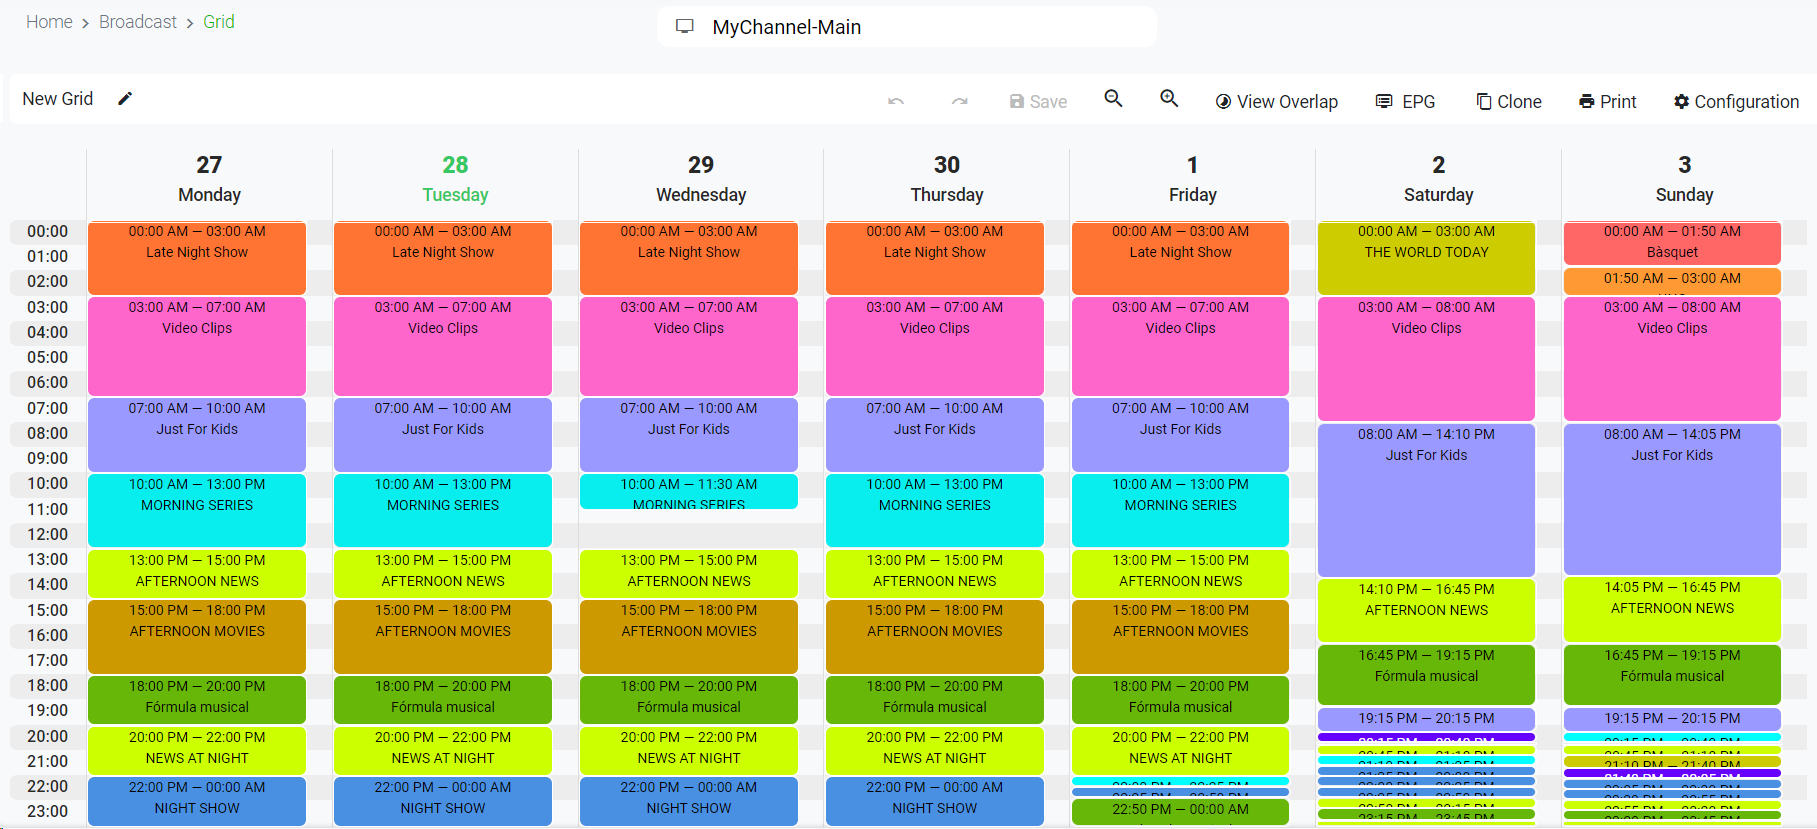Click the redo arrow icon
Viewport: 1817px width, 829px height.
pos(959,101)
